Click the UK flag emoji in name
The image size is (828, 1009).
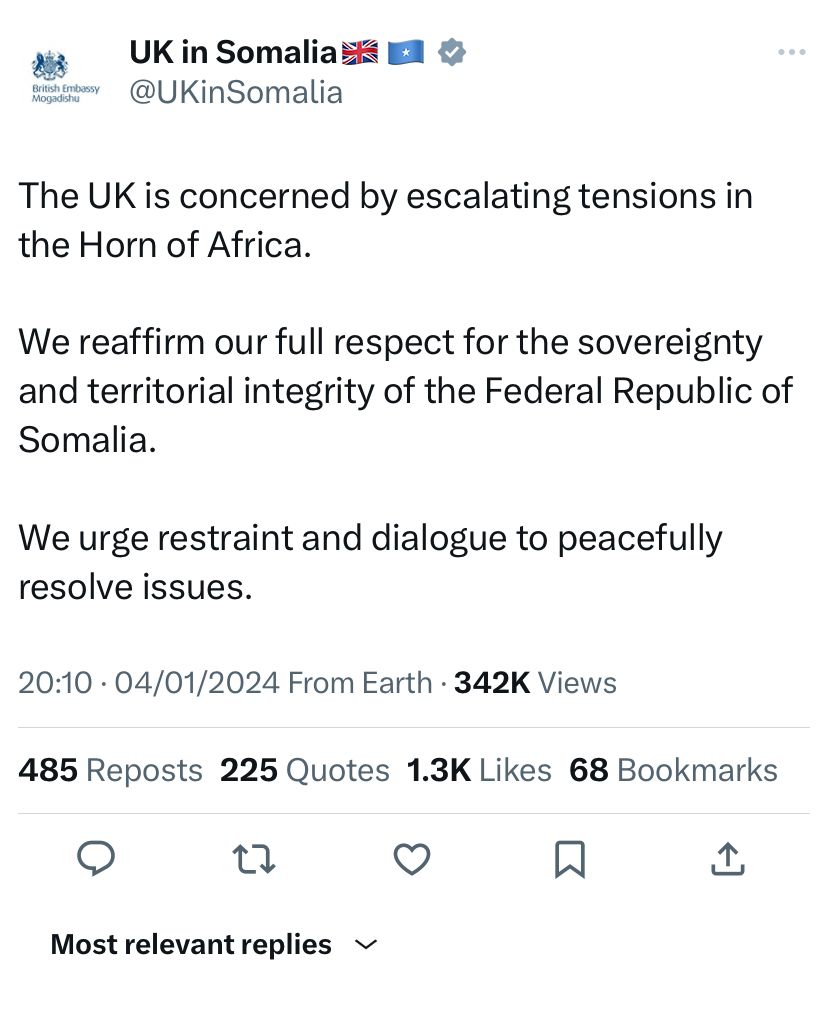click(360, 52)
